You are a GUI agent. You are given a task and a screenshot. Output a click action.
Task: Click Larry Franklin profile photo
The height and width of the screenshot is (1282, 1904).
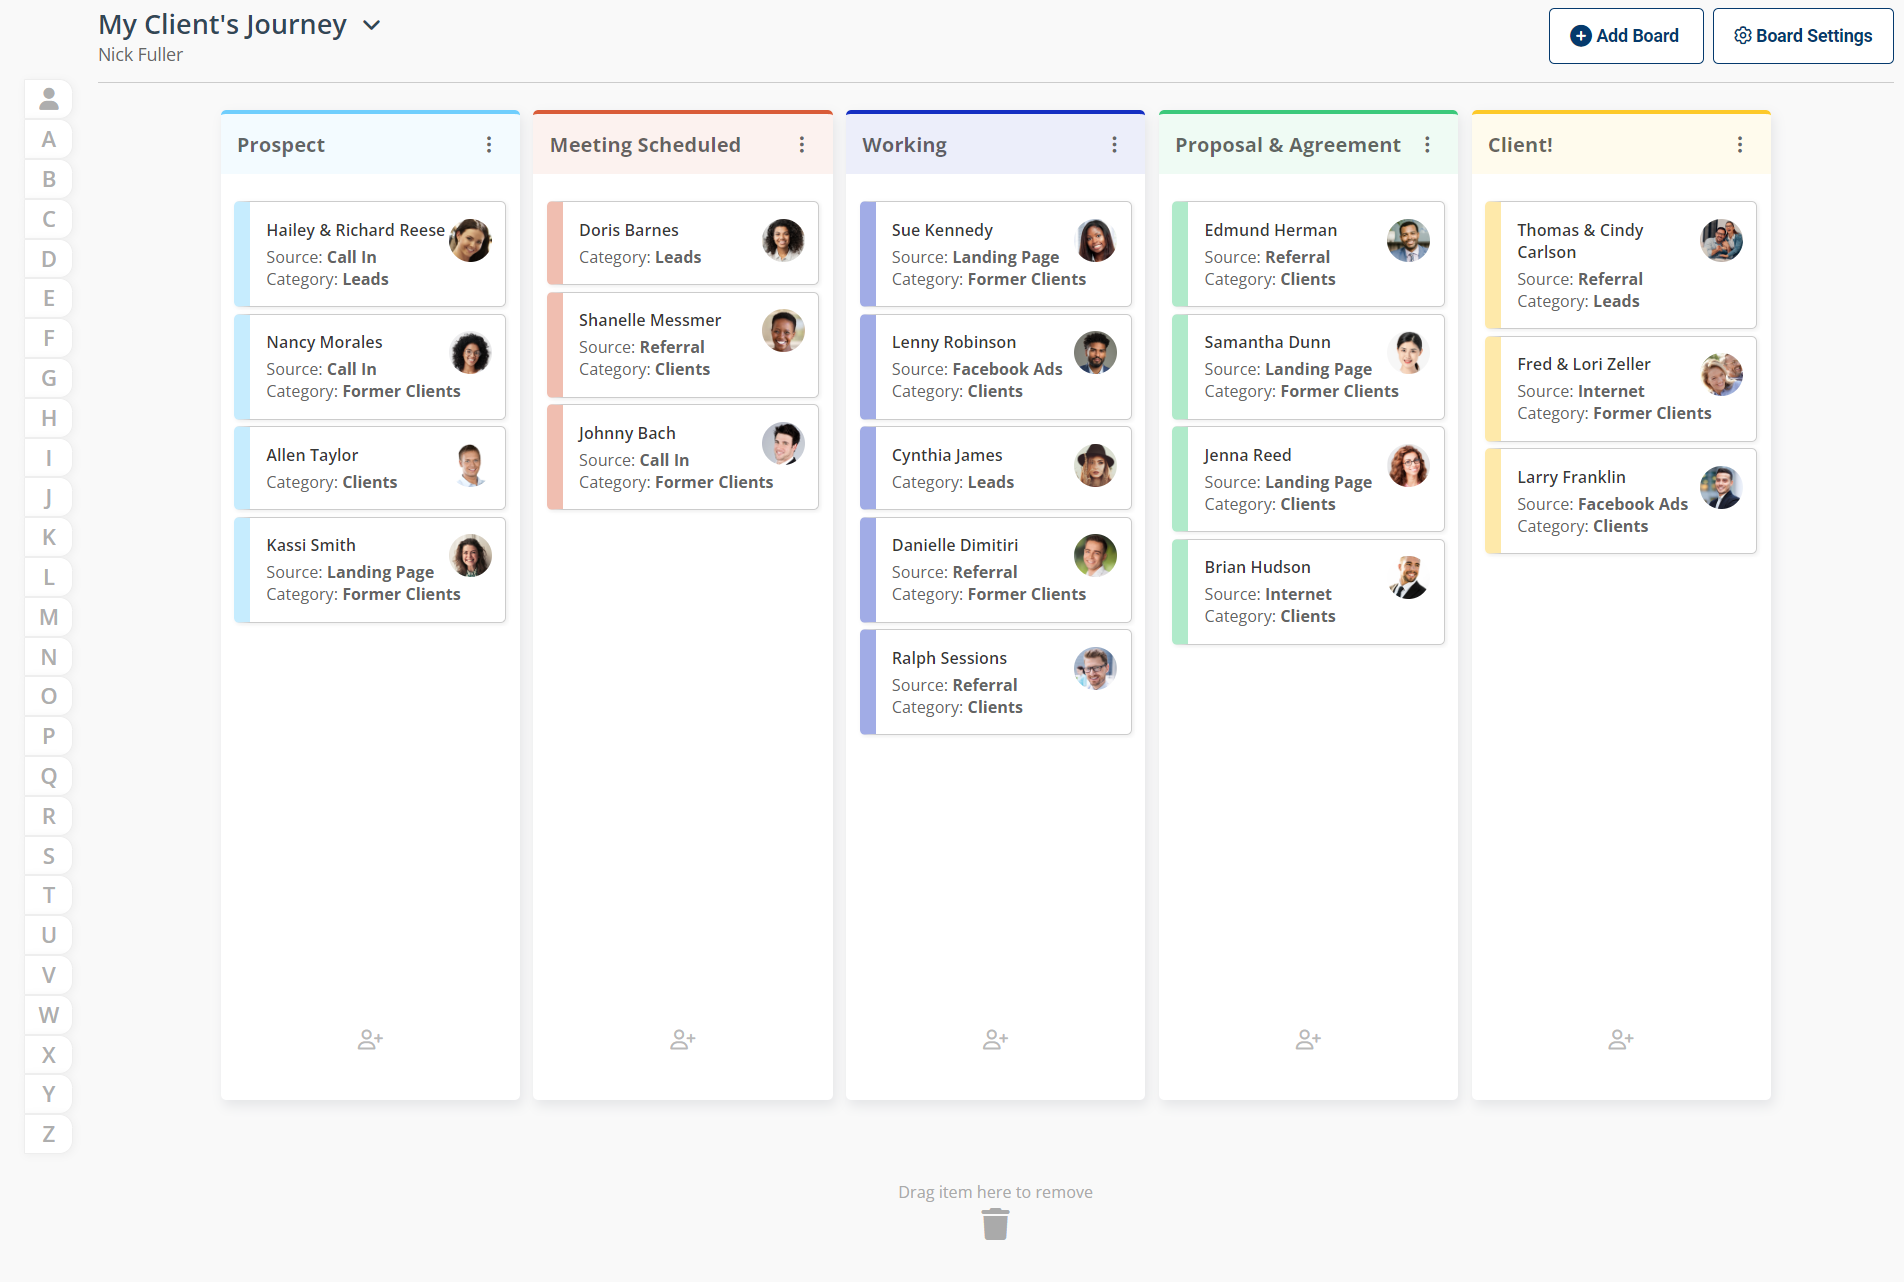click(1721, 487)
